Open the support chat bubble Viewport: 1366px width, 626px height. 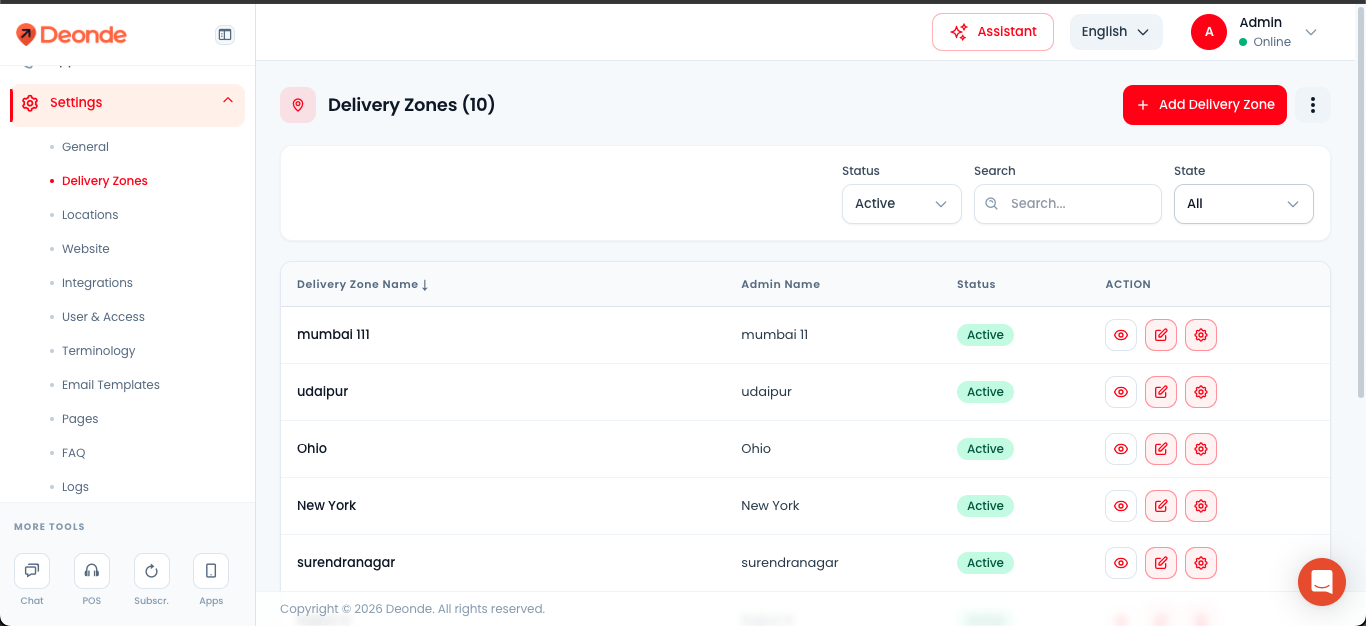[1322, 582]
